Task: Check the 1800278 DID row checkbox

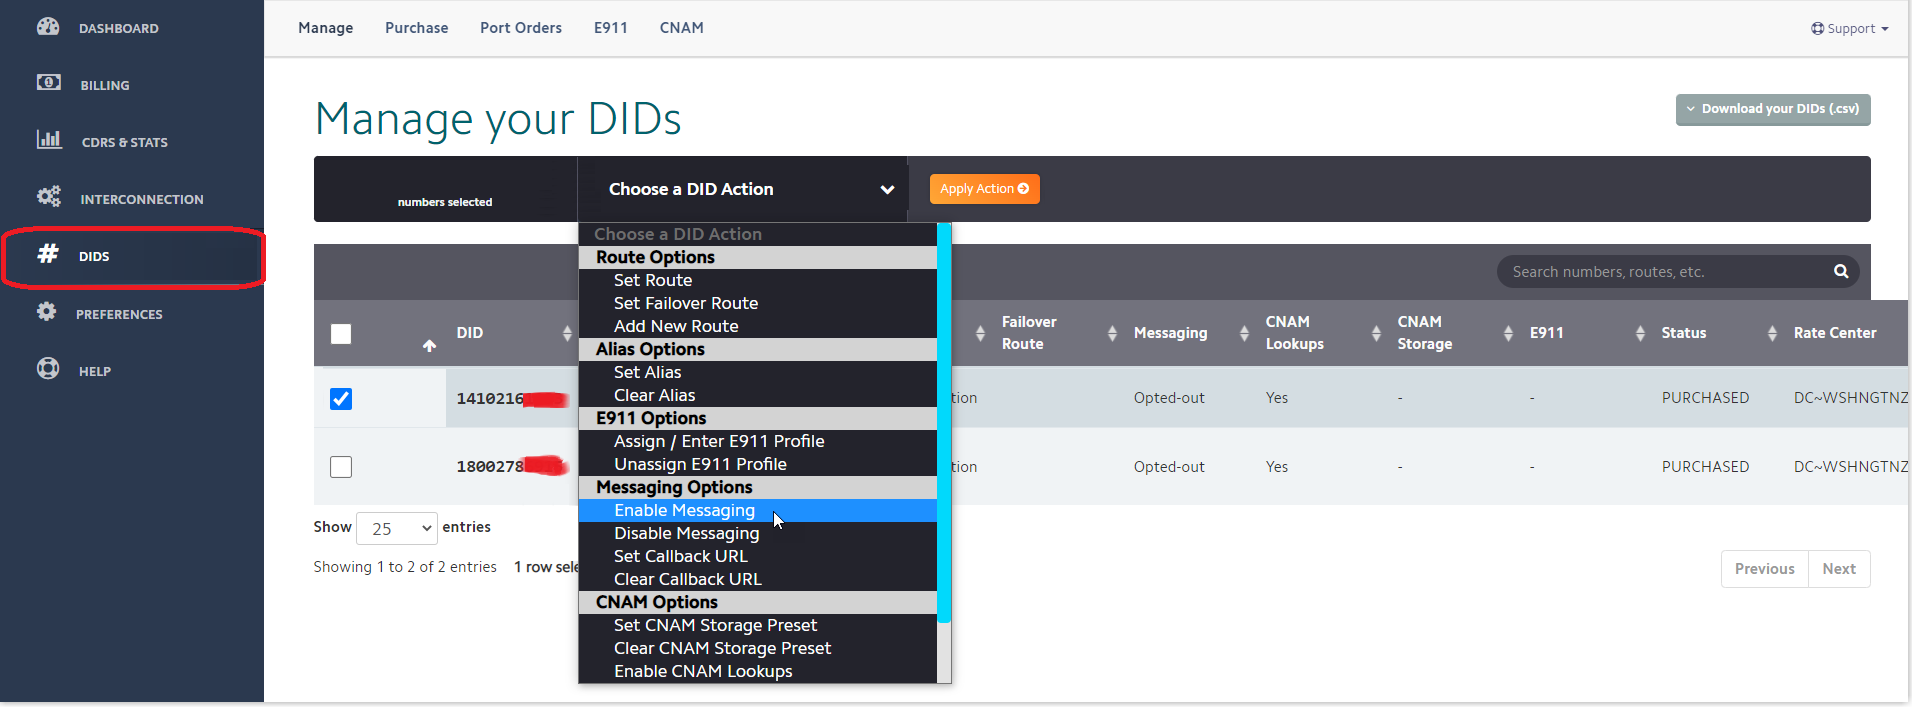Action: tap(341, 467)
